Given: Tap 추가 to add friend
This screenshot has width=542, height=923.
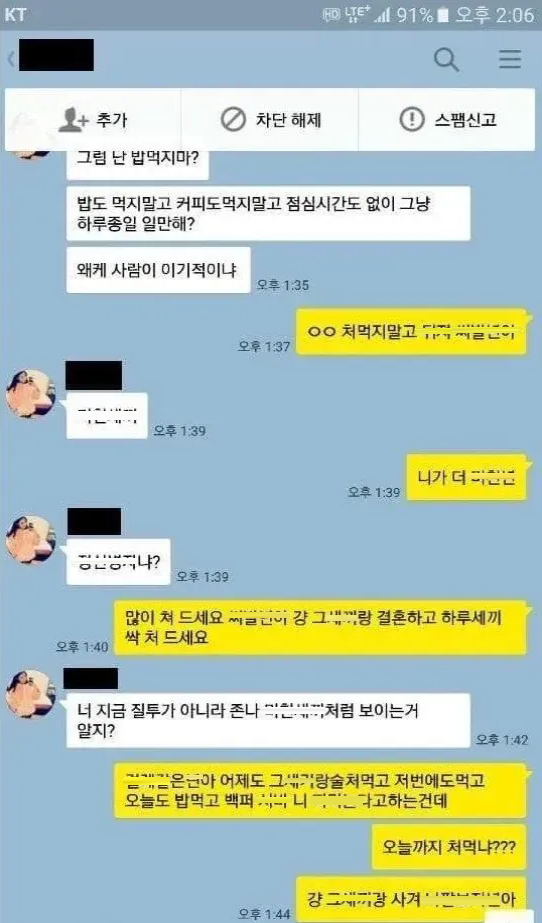Looking at the screenshot, I should pyautogui.click(x=111, y=120).
